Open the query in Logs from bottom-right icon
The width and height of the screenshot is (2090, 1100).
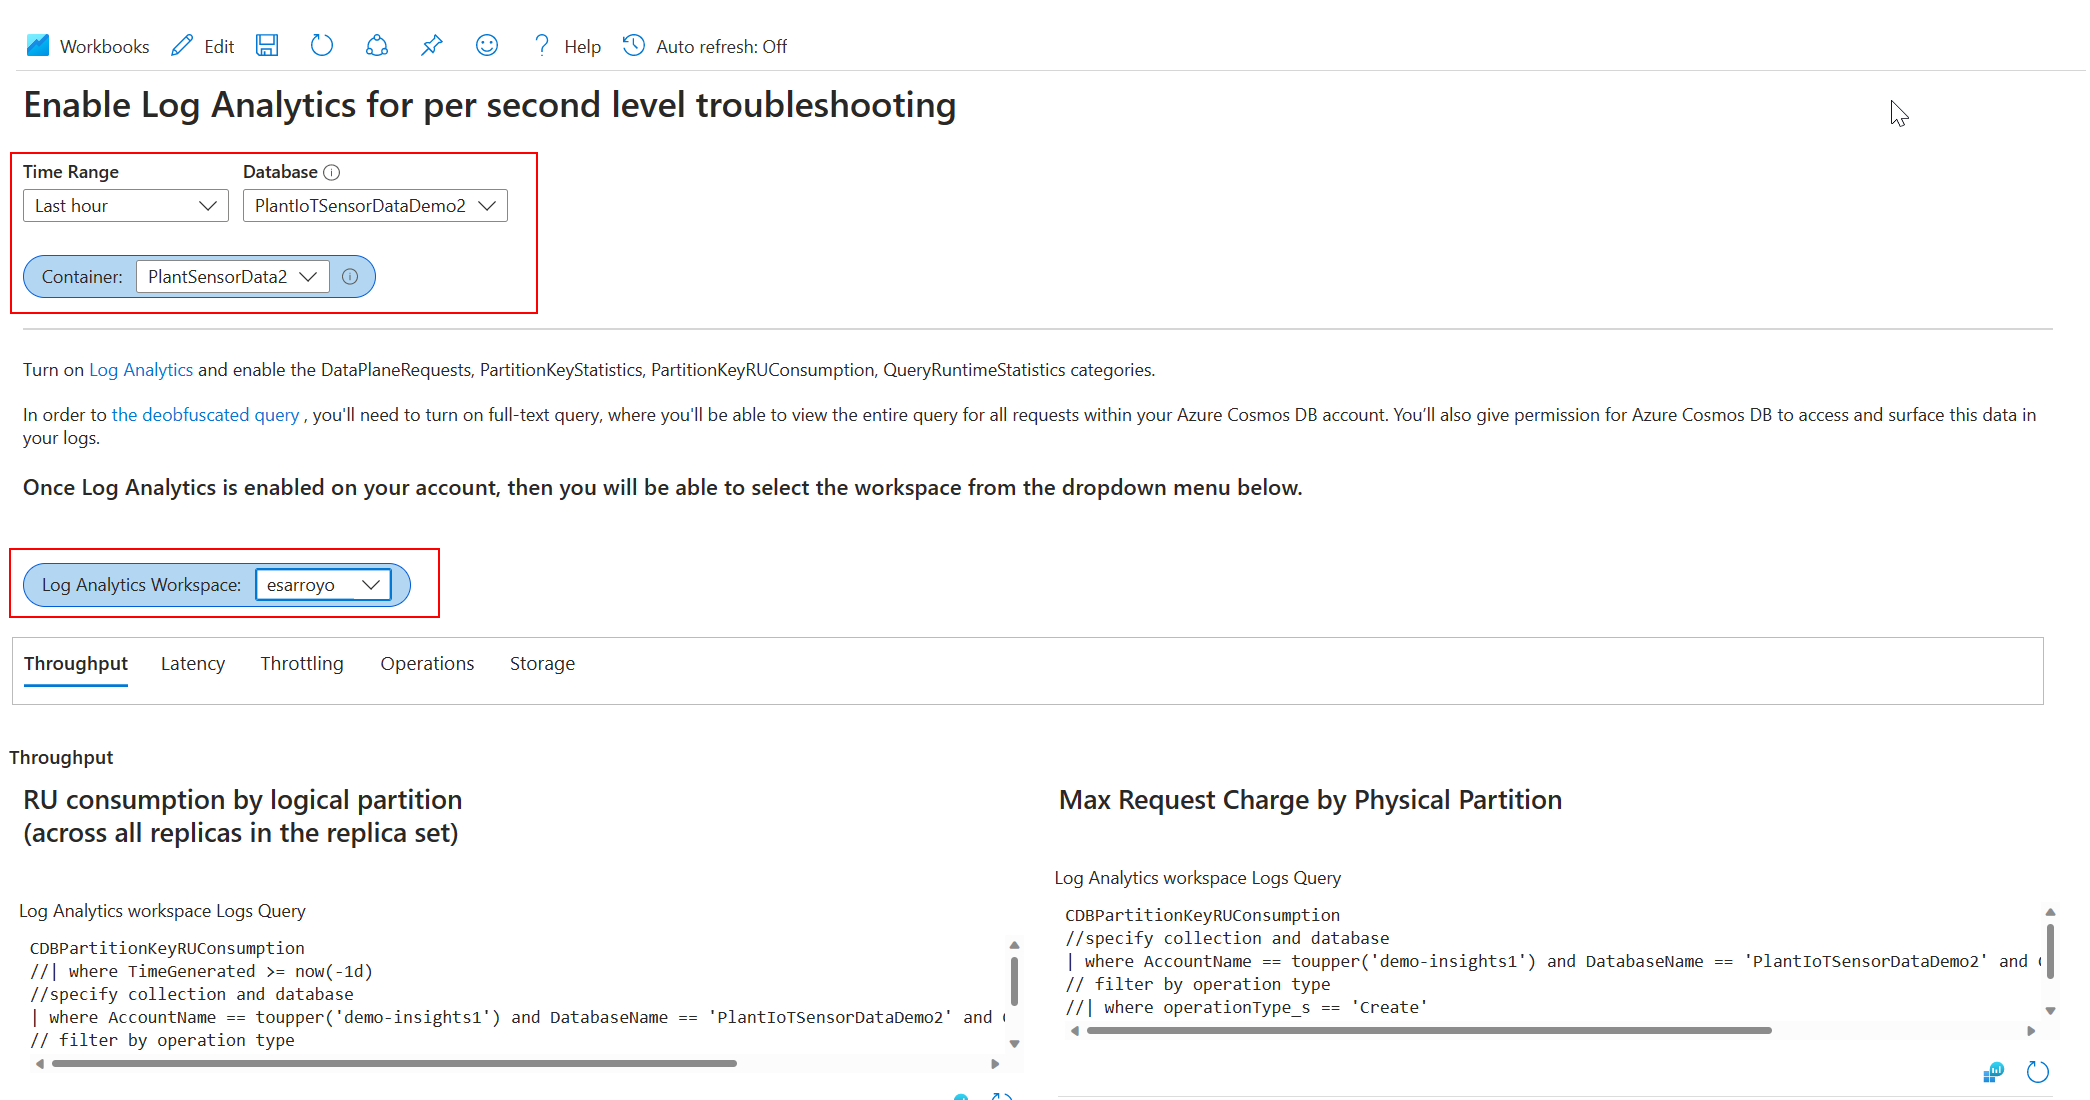[1992, 1071]
